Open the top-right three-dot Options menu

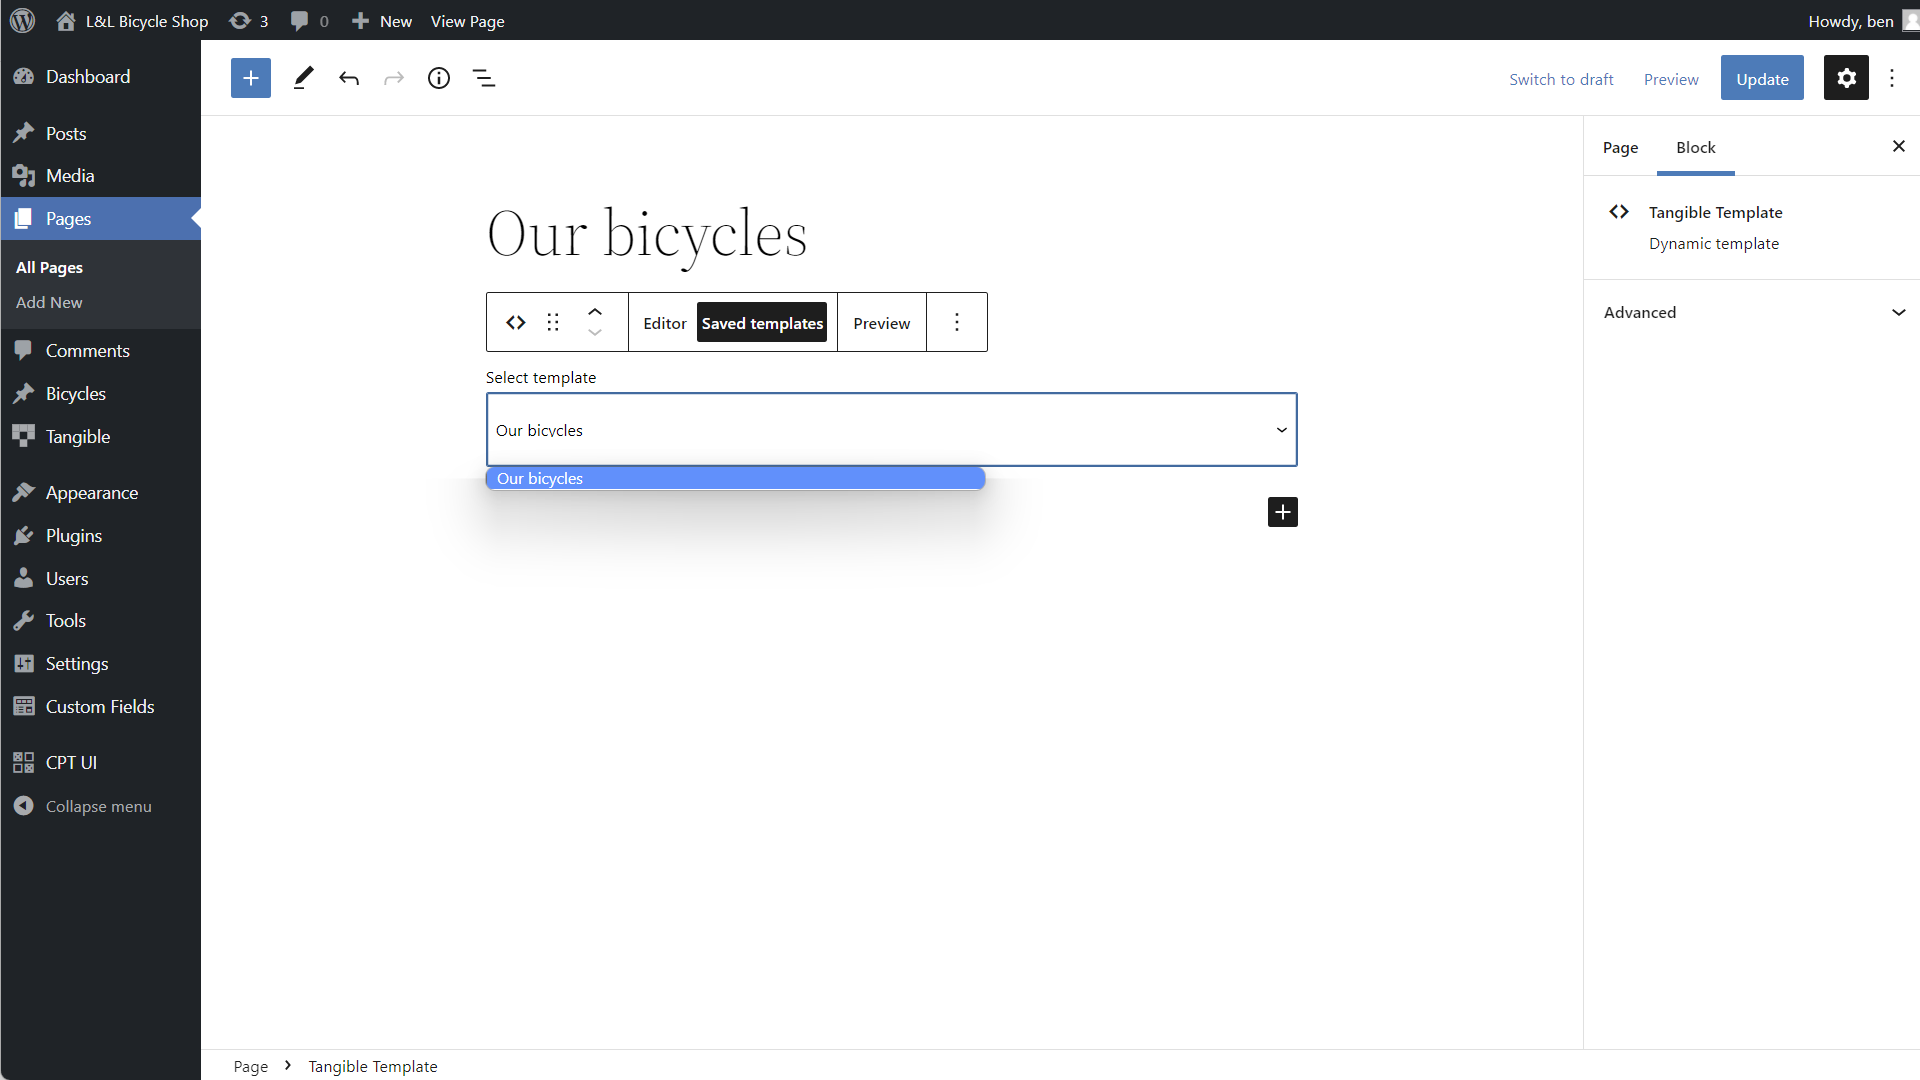click(1892, 78)
